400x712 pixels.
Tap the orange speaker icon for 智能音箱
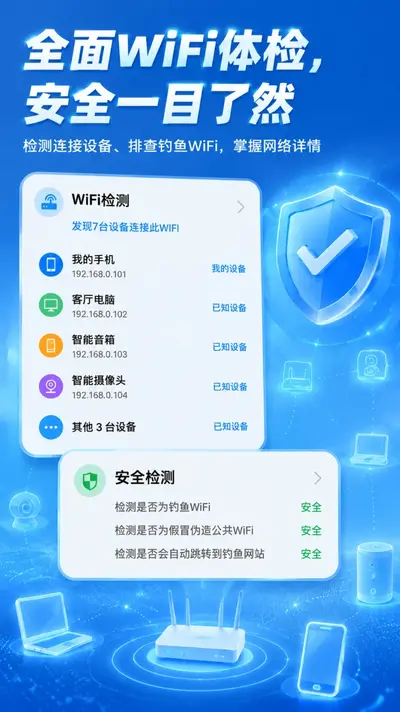point(51,345)
